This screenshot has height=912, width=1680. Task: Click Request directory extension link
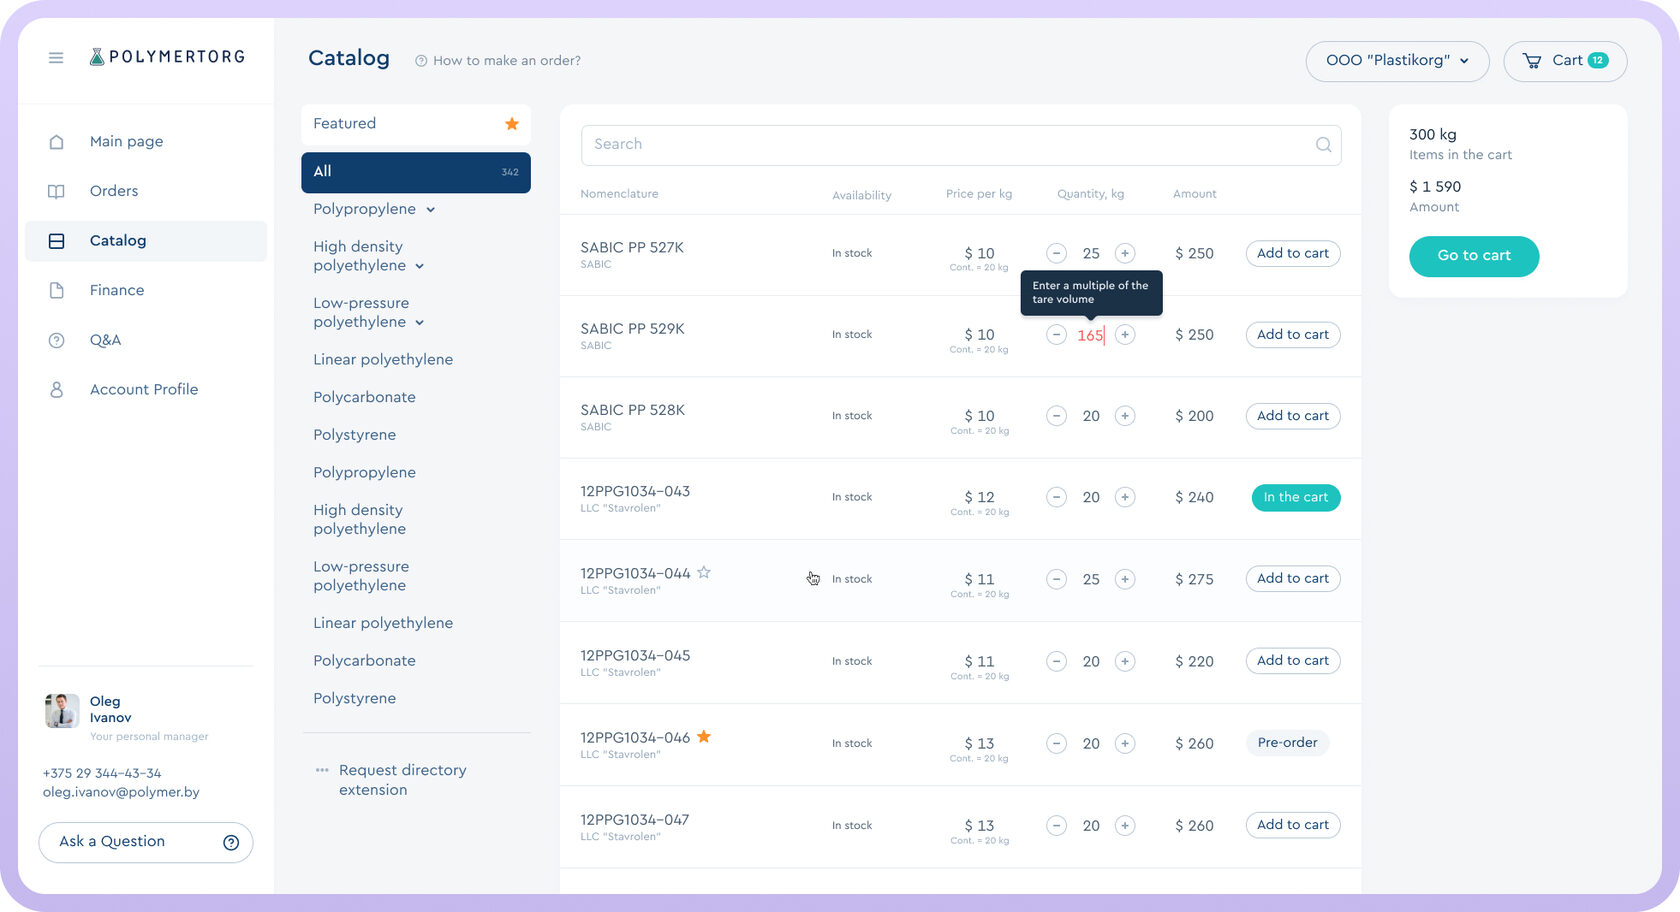402,780
